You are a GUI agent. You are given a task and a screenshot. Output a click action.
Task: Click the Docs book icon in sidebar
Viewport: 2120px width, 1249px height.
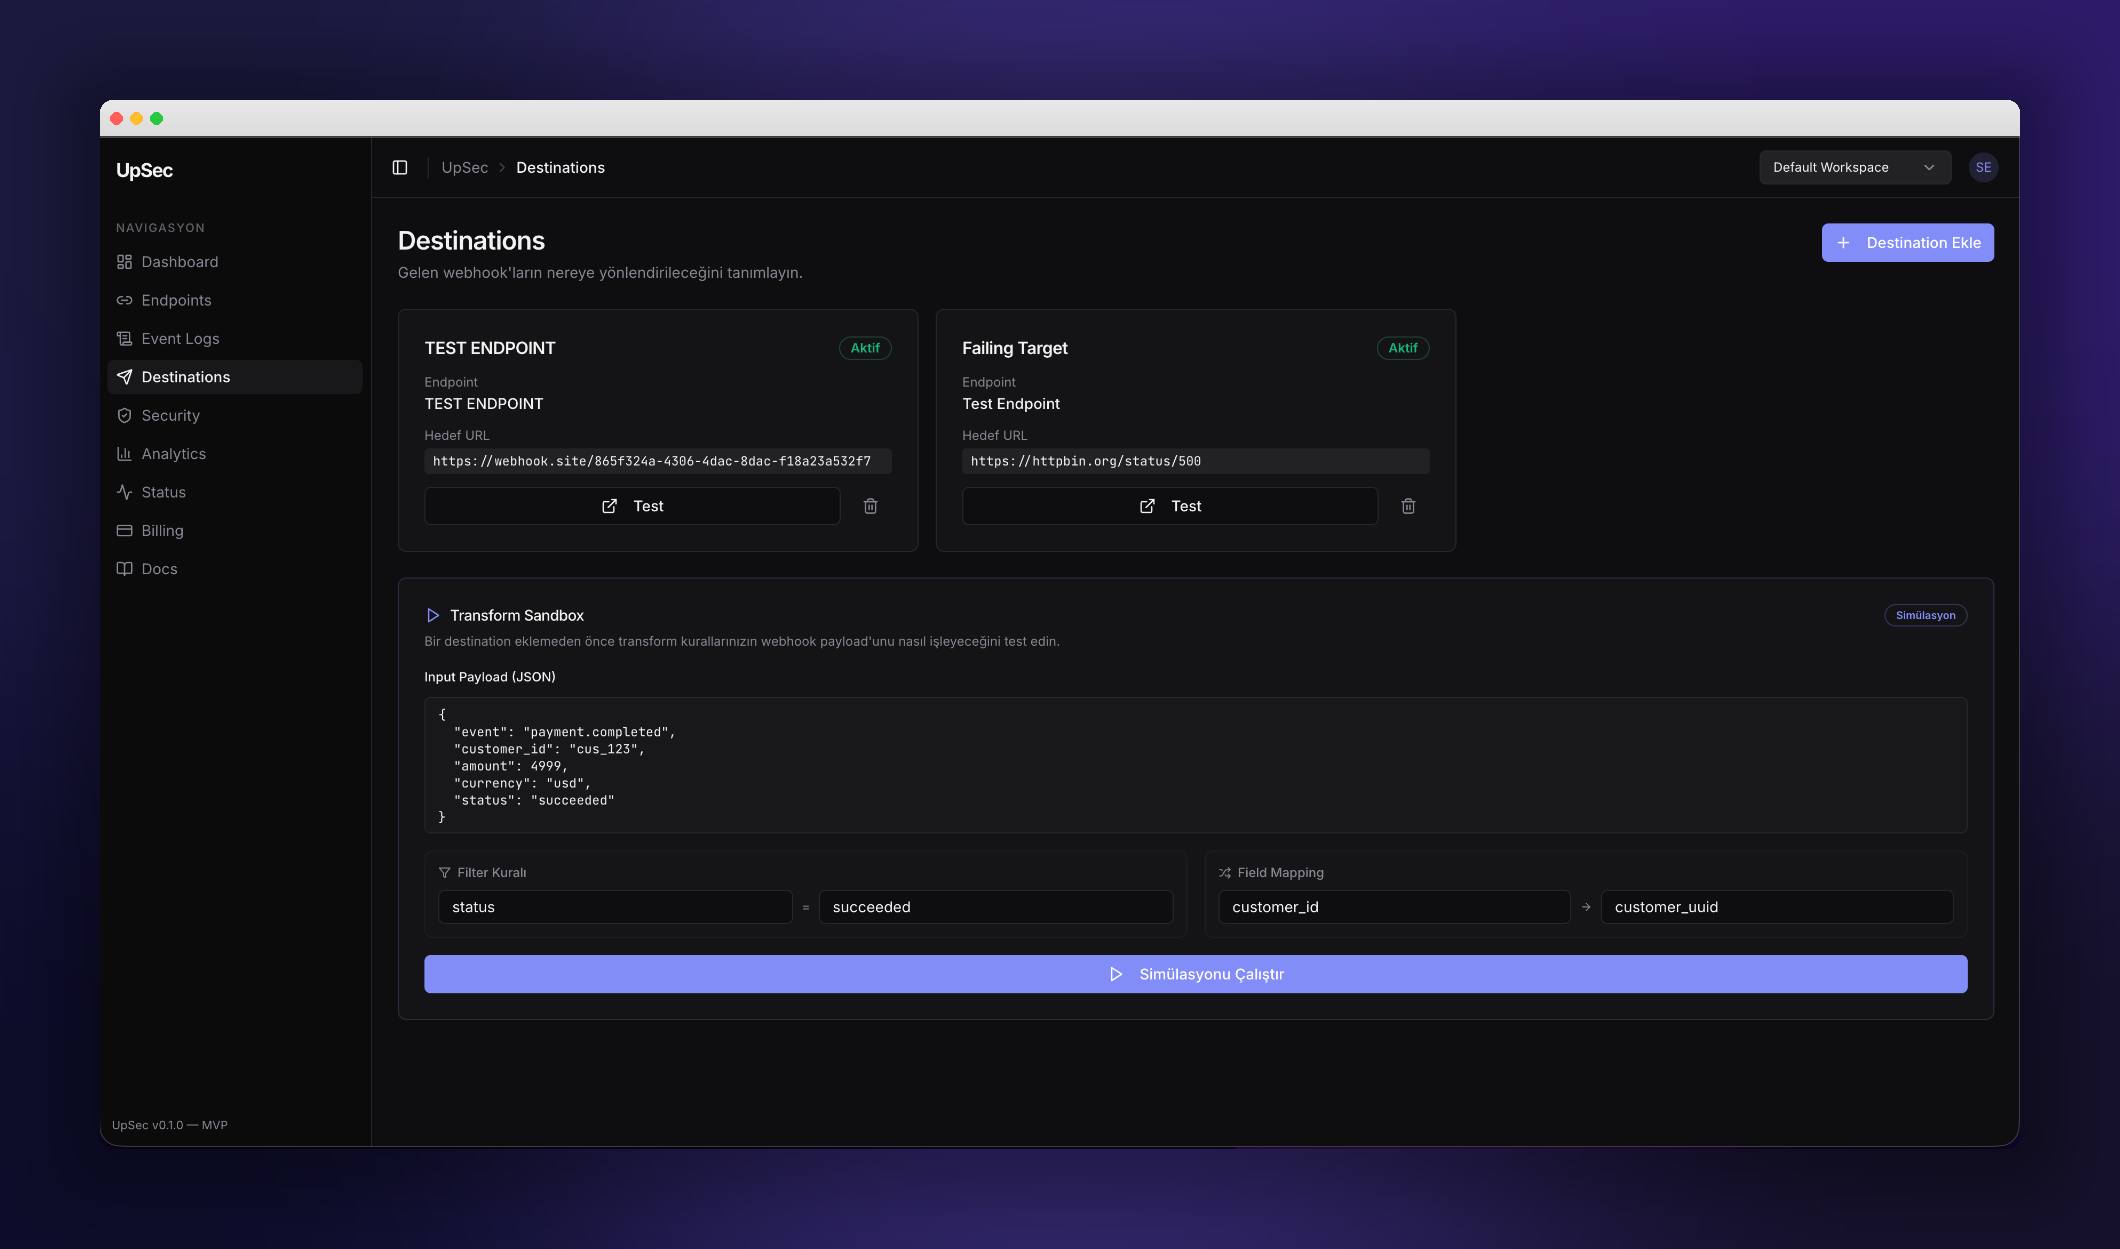(x=124, y=569)
